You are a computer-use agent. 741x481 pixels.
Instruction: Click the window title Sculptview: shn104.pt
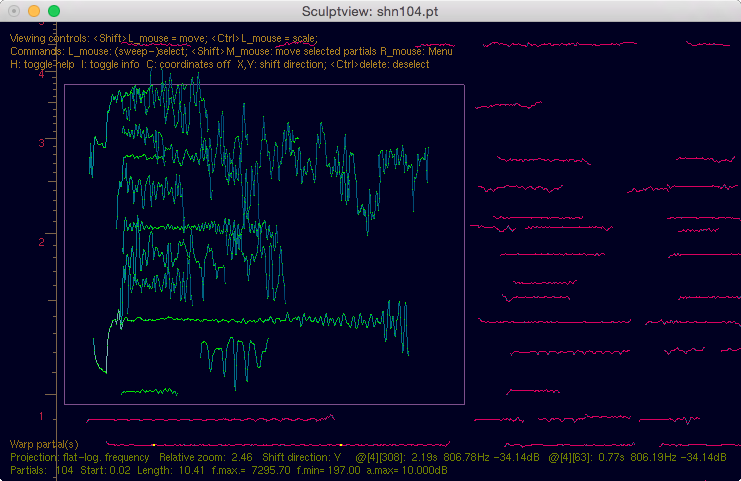(x=370, y=10)
